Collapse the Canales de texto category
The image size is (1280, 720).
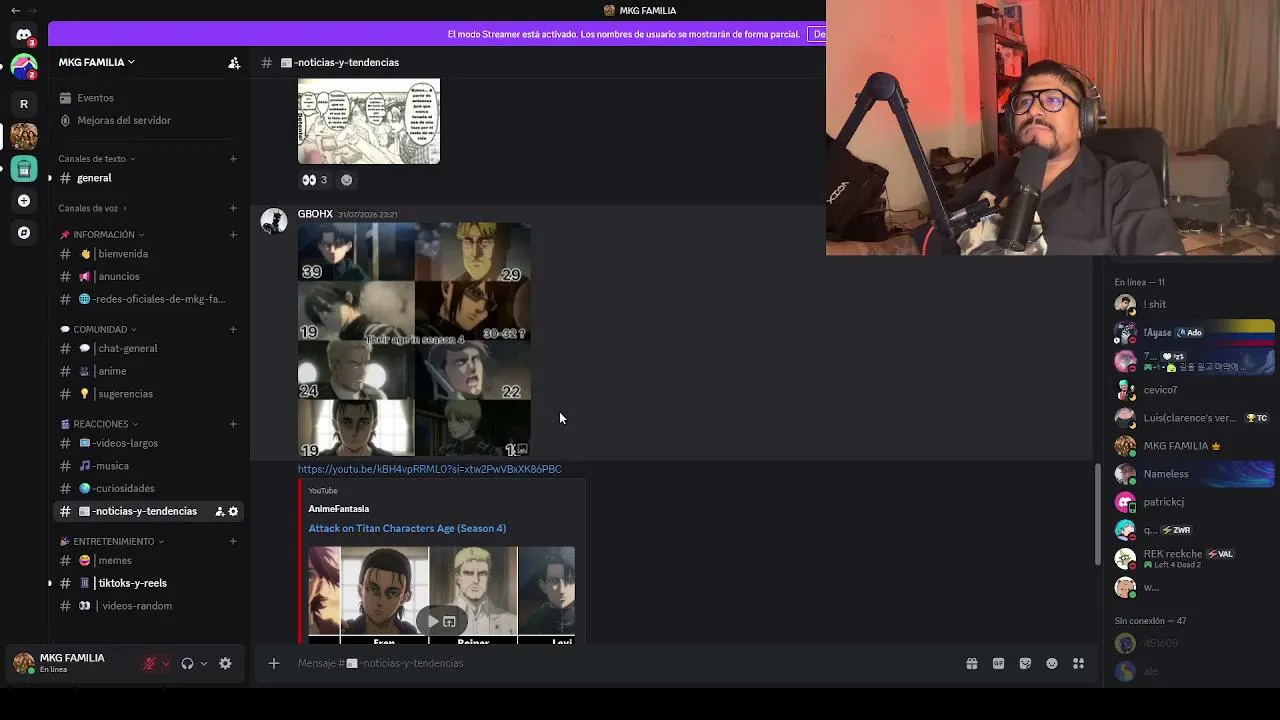pyautogui.click(x=96, y=158)
